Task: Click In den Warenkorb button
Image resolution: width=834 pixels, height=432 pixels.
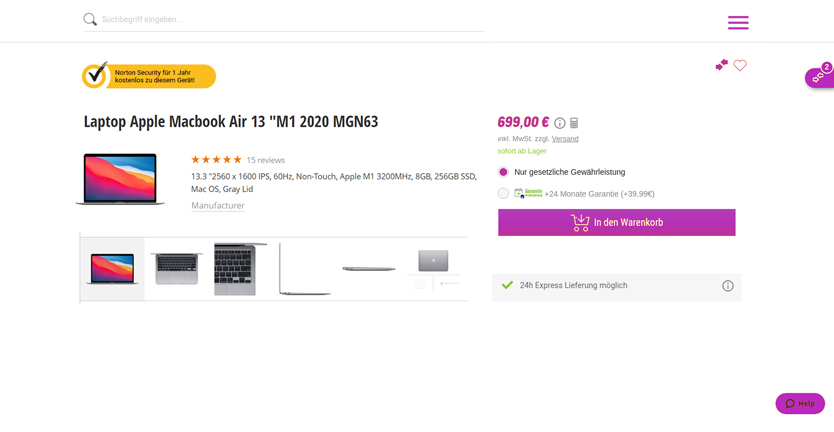Action: click(x=616, y=222)
